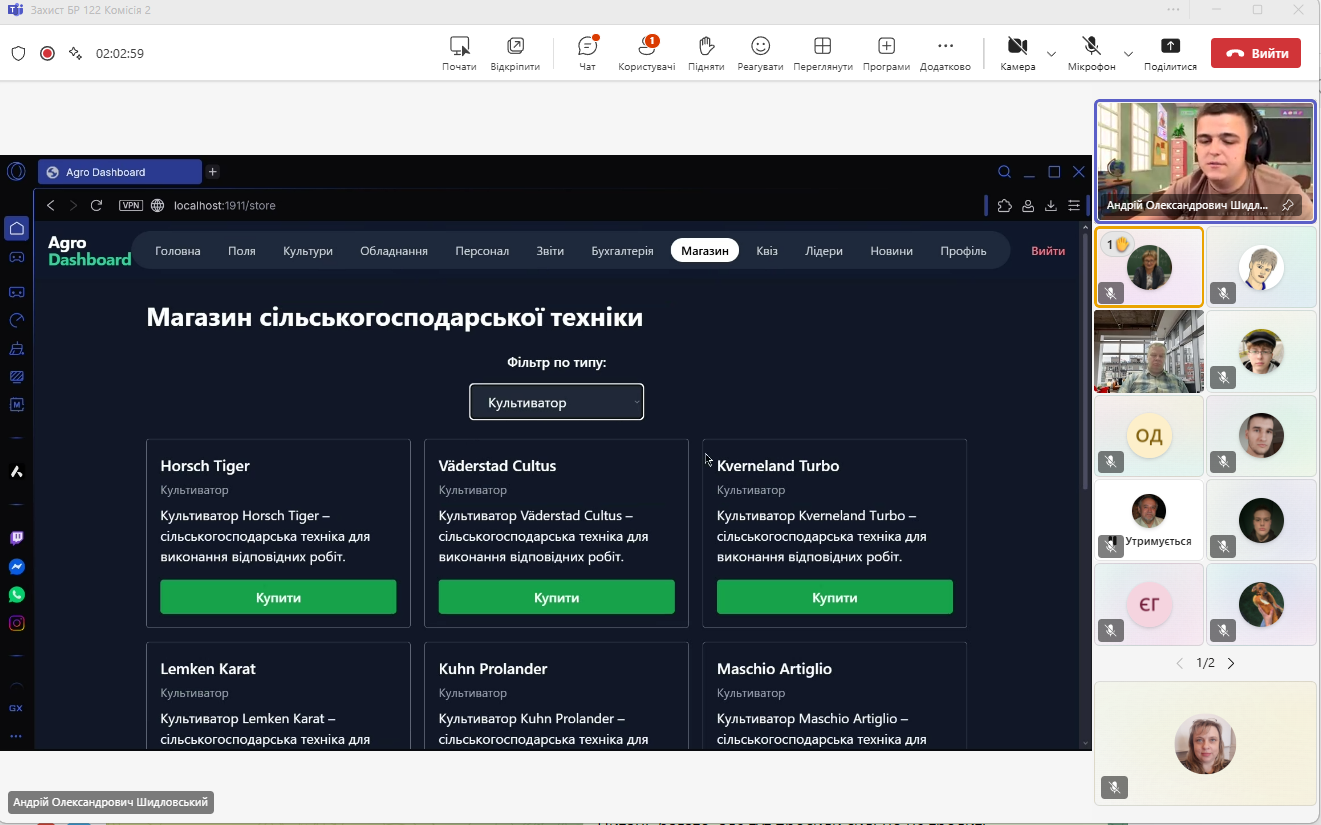Expand camera options dropdown arrow
The height and width of the screenshot is (825, 1321).
[x=1051, y=54]
